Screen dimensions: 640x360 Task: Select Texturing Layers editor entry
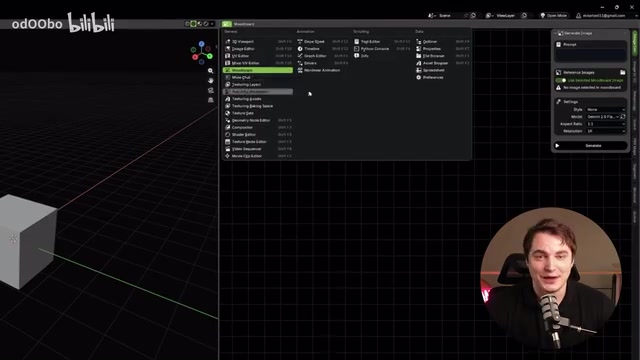[x=258, y=84]
